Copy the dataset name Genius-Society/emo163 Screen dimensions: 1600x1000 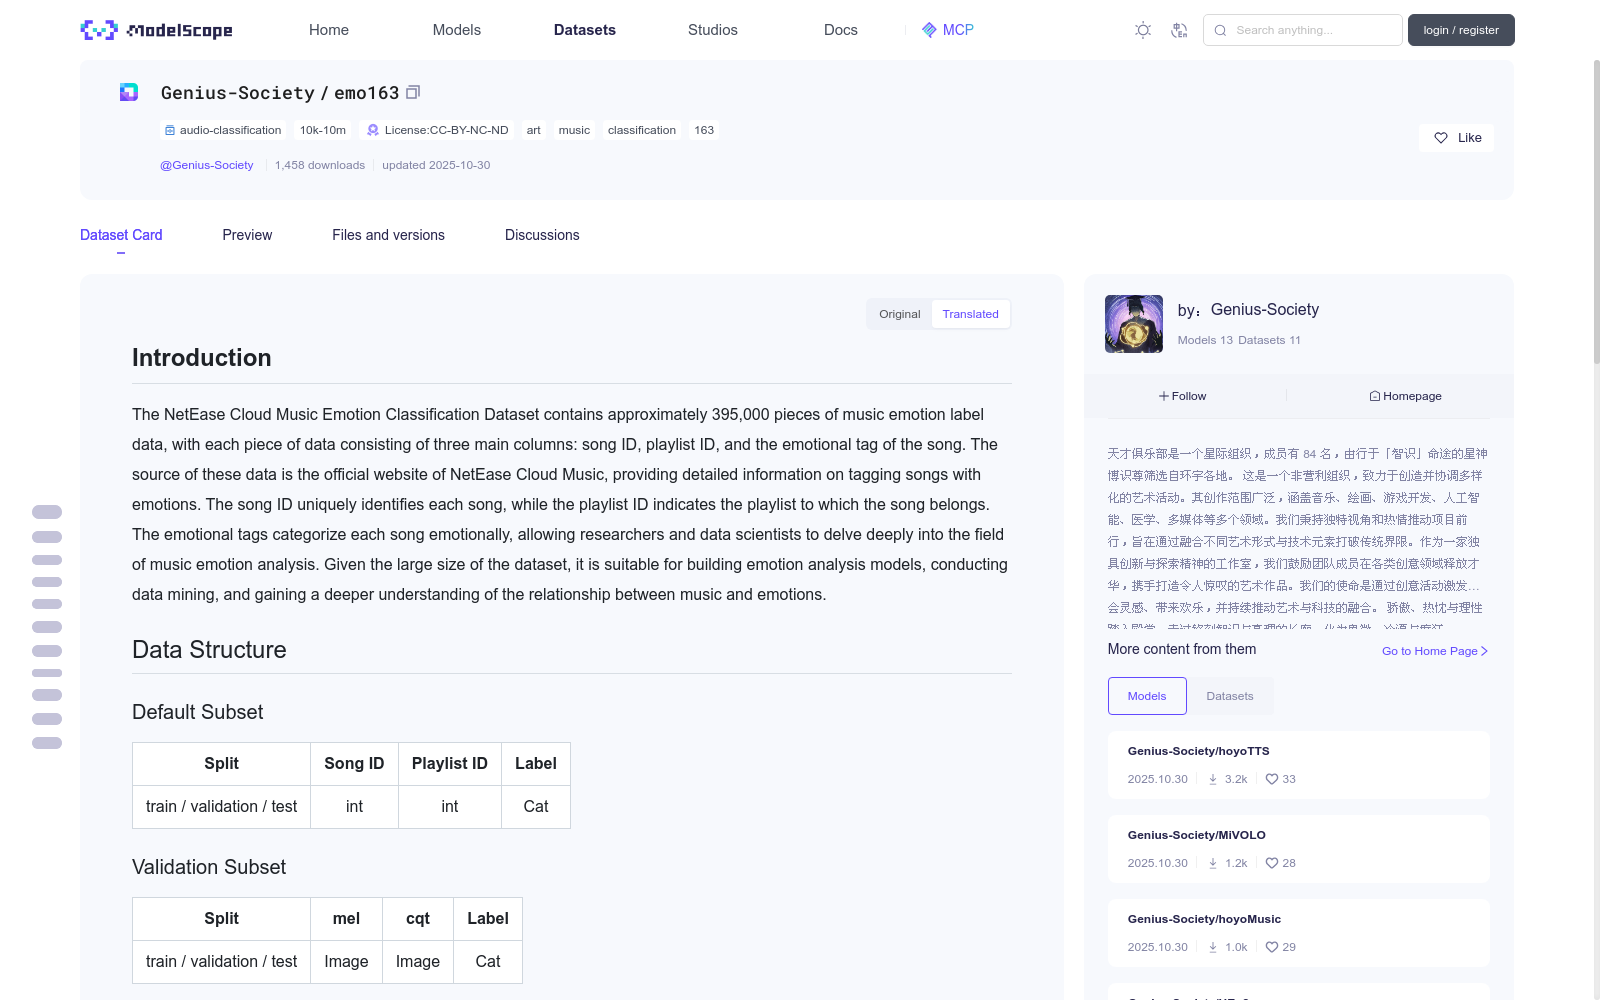click(x=413, y=92)
